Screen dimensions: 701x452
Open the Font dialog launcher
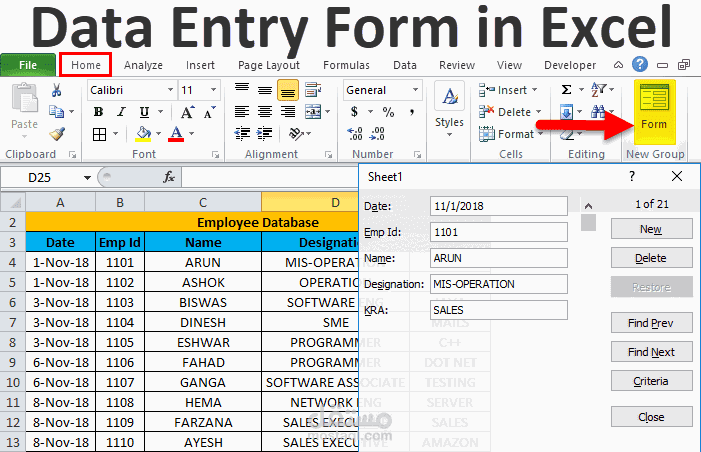coord(216,155)
